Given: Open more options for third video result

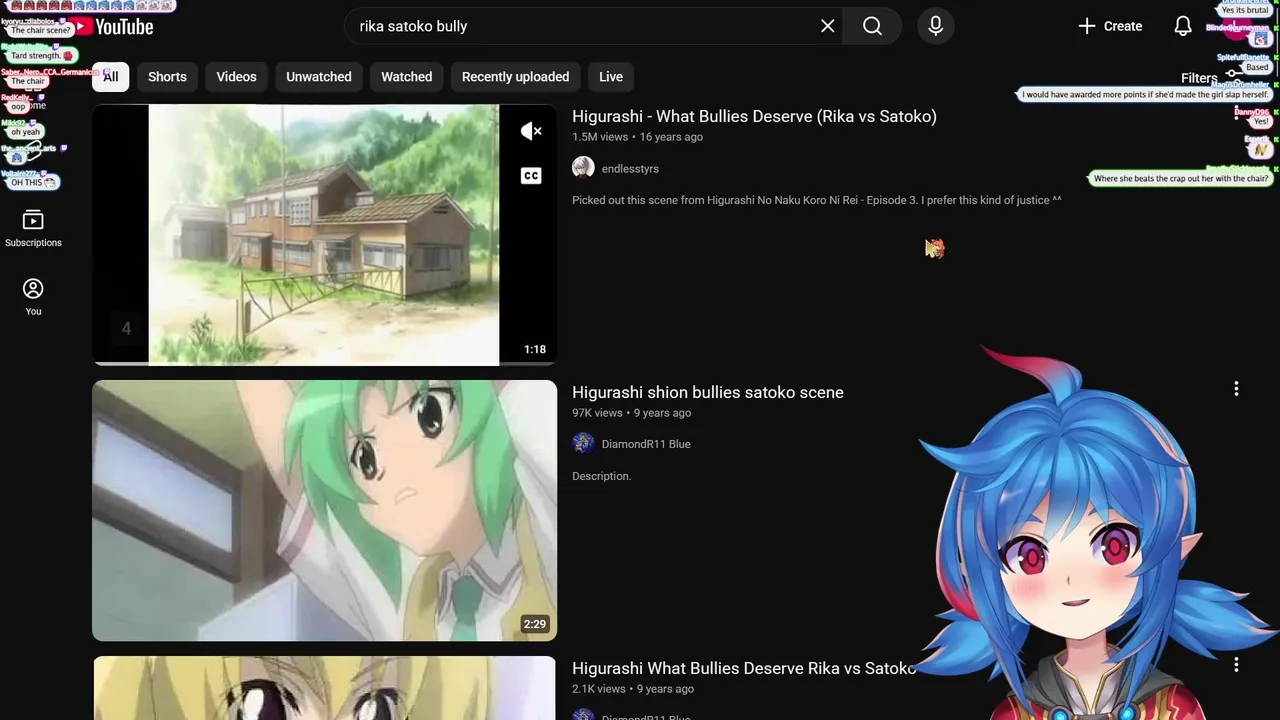Looking at the screenshot, I should [1236, 665].
